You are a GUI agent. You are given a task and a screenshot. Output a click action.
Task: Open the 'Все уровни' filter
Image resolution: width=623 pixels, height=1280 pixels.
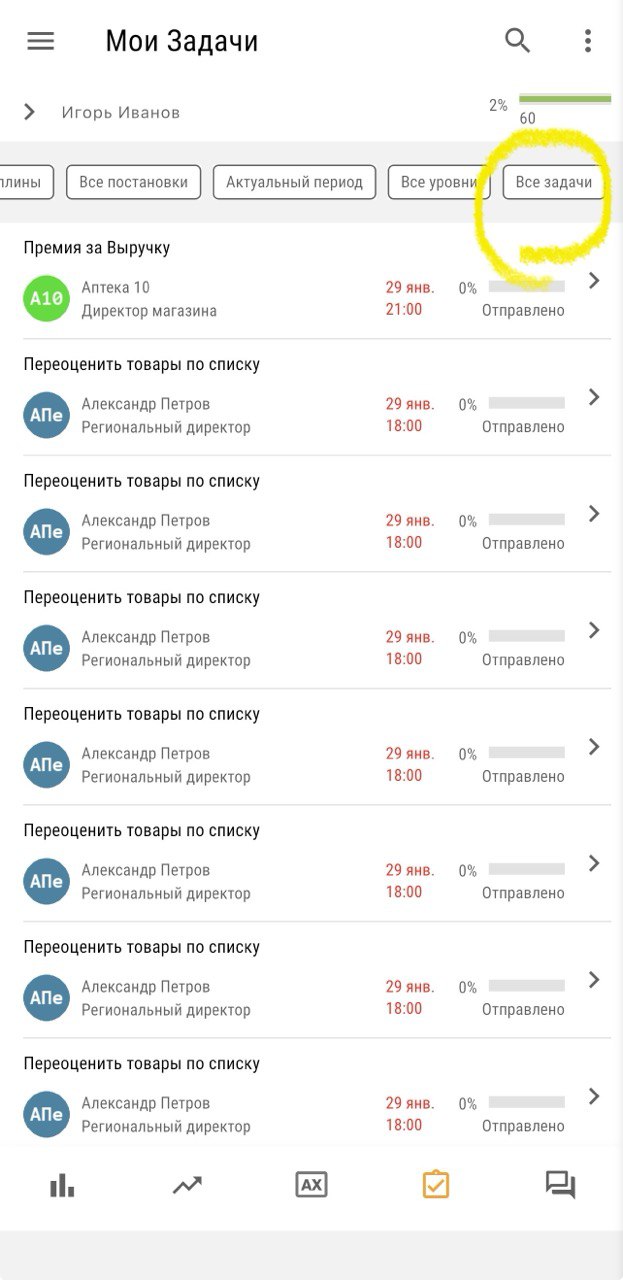[438, 182]
